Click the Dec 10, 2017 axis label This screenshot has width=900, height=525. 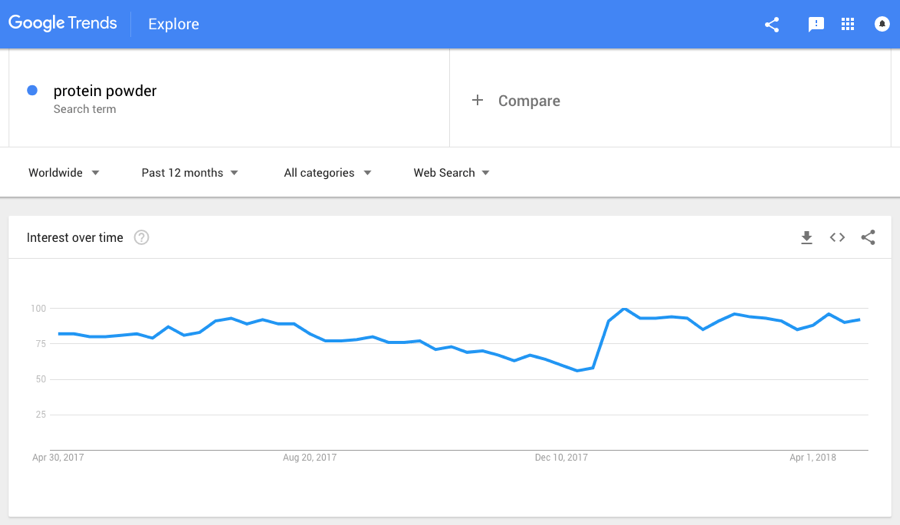(561, 458)
